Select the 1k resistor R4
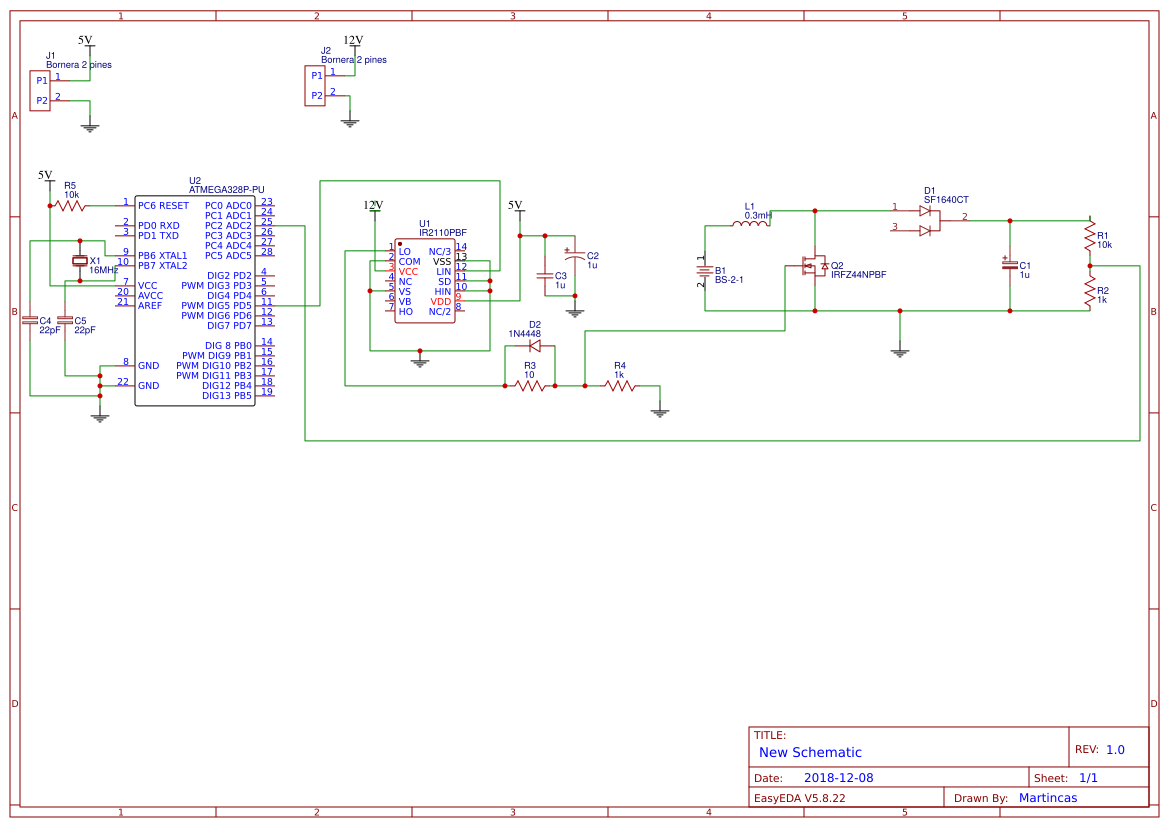Viewport: 1169px width, 827px height. [622, 385]
